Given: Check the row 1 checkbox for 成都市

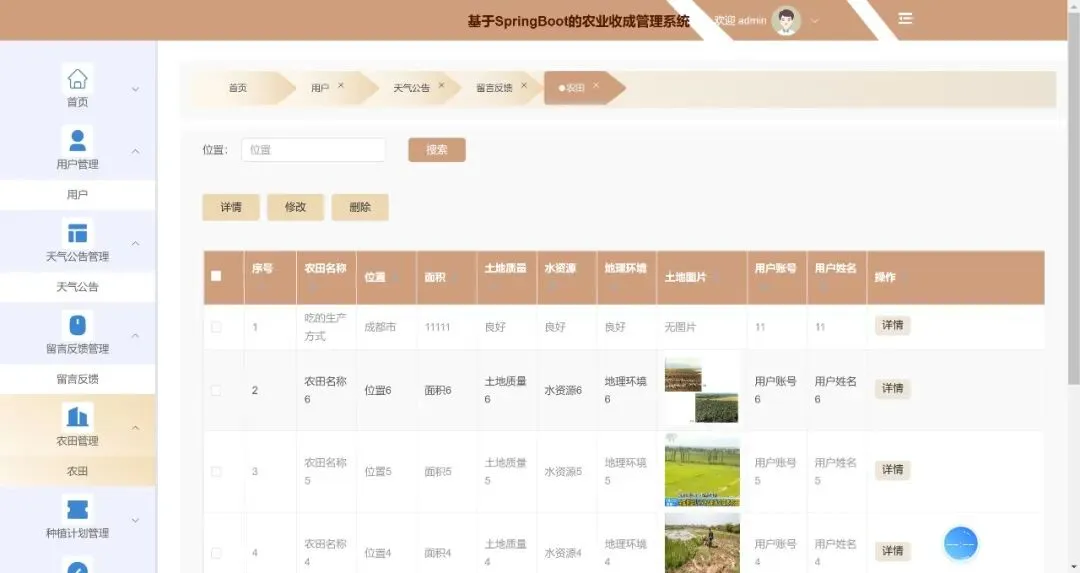Looking at the screenshot, I should 216,326.
